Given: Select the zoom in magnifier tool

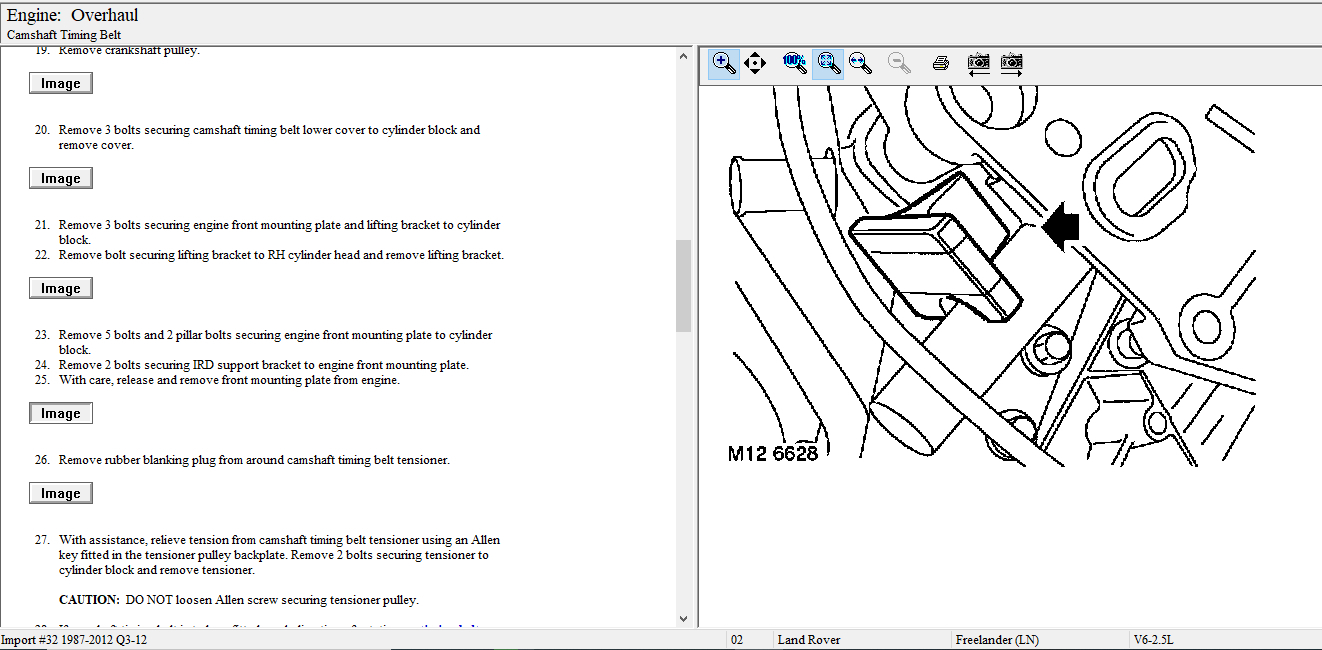Looking at the screenshot, I should 724,64.
